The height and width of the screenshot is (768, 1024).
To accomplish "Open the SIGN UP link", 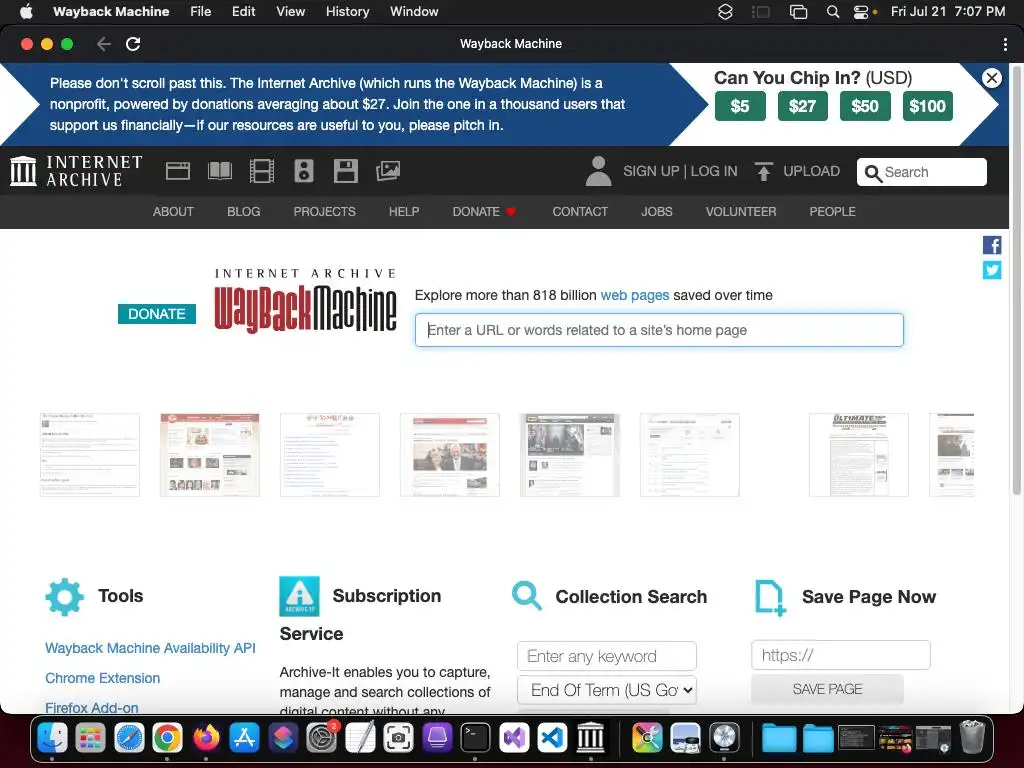I will click(x=651, y=171).
